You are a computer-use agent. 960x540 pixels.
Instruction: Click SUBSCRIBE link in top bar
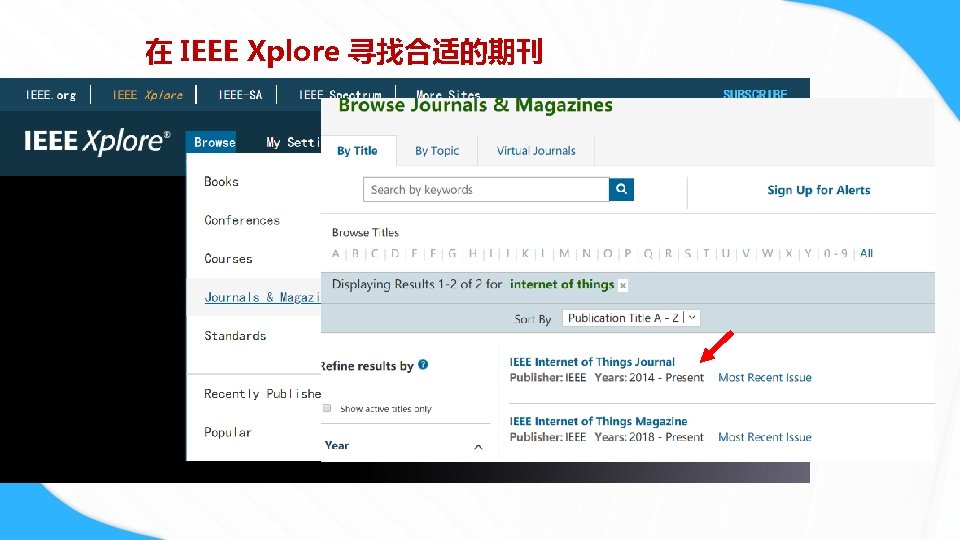tap(755, 94)
